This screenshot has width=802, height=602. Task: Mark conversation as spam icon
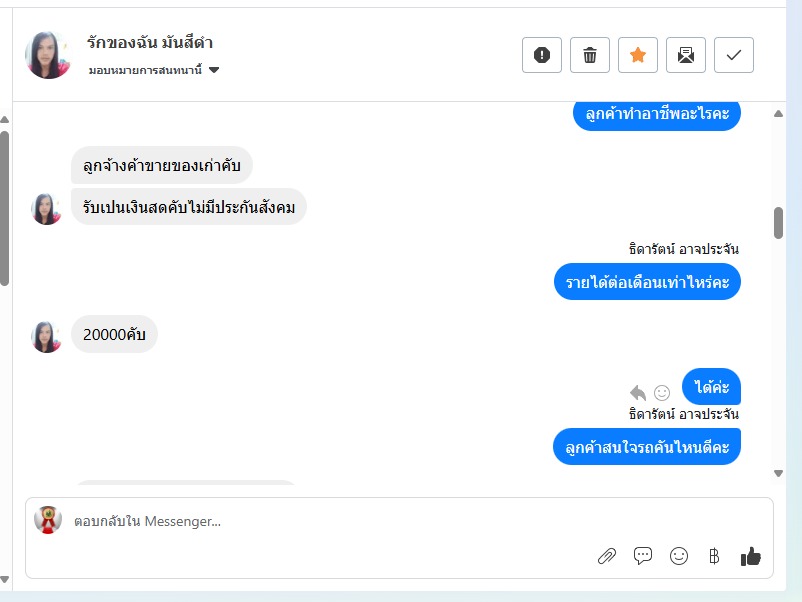pos(542,55)
